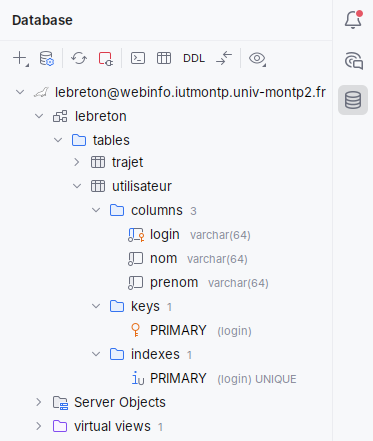
Task: Click the keys folder icon
Action: click(x=117, y=306)
